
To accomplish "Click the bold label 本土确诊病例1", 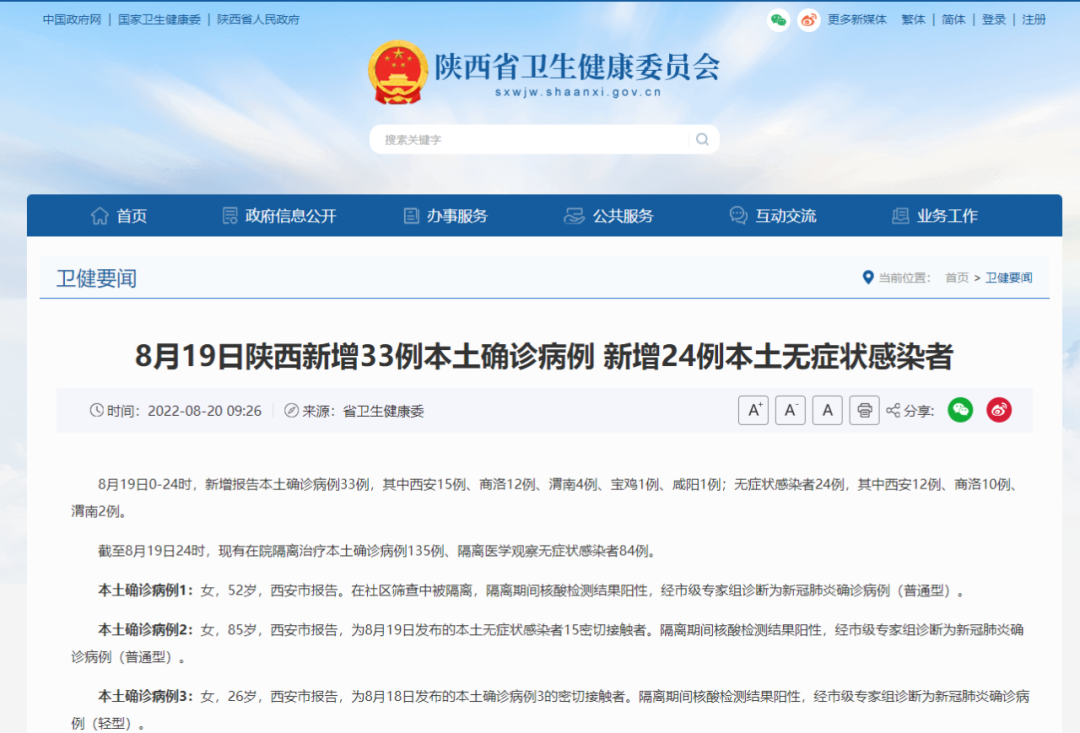I will pyautogui.click(x=143, y=590).
